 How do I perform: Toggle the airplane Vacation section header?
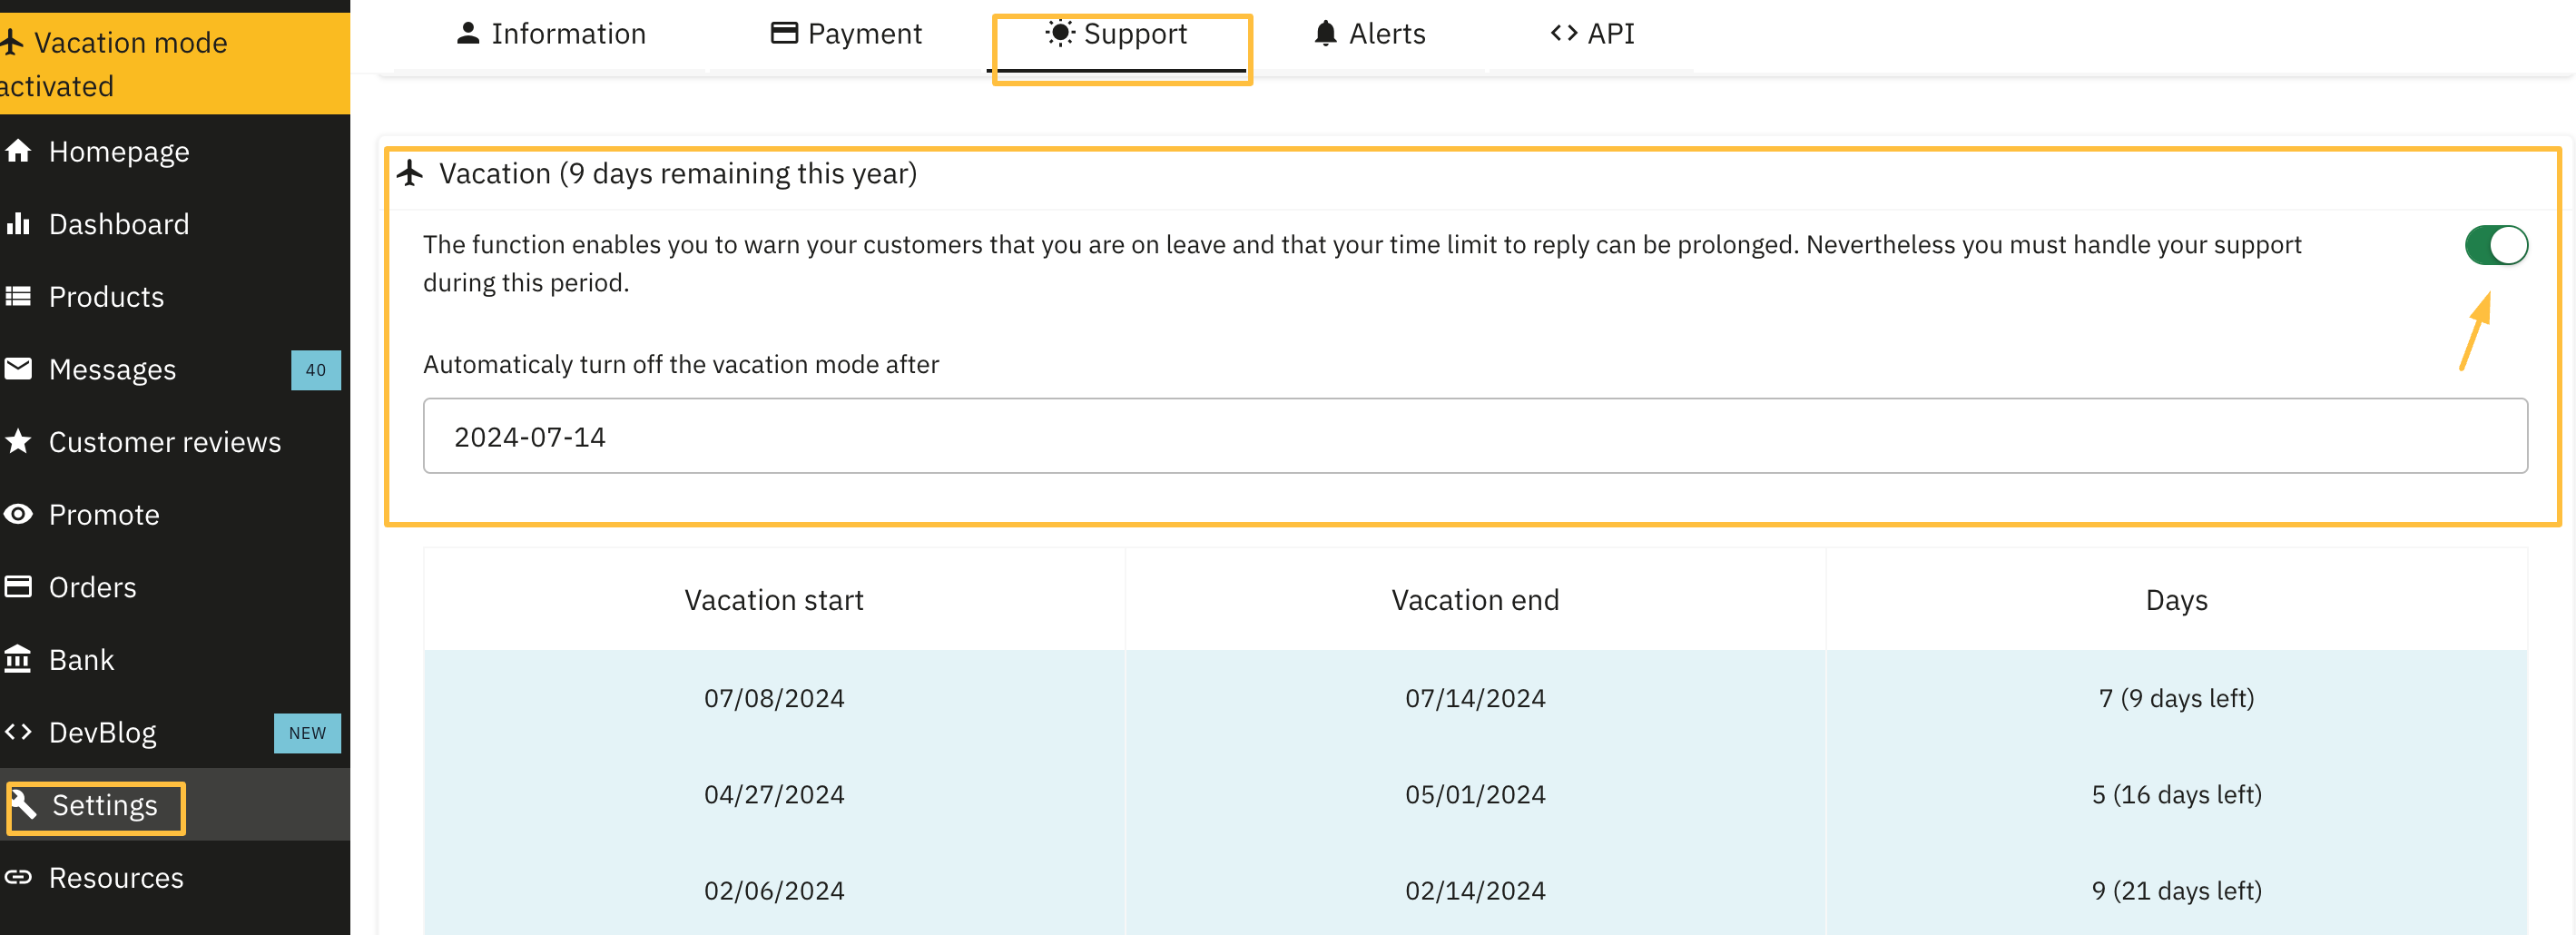point(677,172)
